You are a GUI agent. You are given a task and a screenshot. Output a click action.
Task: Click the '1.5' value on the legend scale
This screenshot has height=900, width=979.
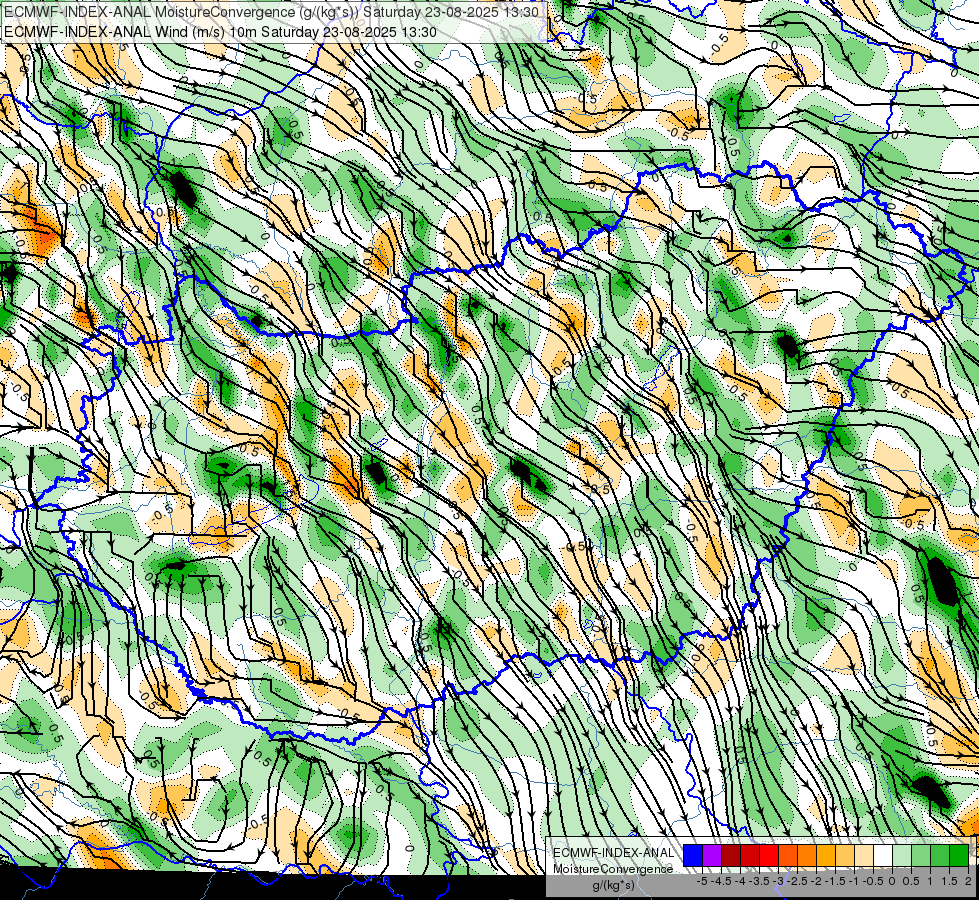click(950, 881)
